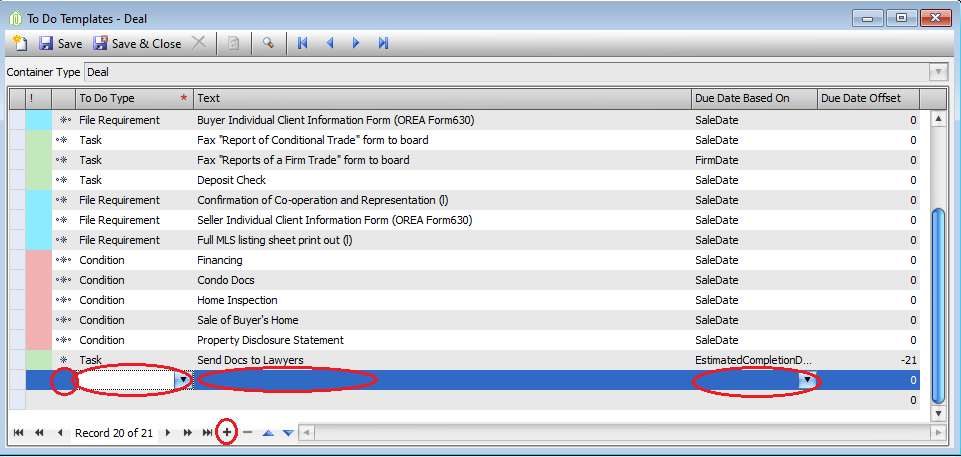Click the plus icon to add record
The image size is (961, 457).
point(227,432)
